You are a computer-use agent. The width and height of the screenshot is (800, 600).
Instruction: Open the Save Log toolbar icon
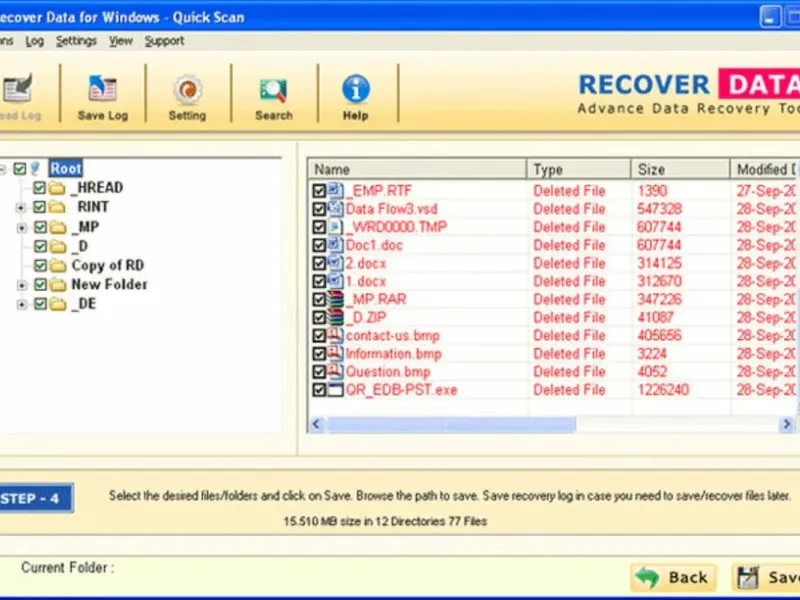click(103, 88)
